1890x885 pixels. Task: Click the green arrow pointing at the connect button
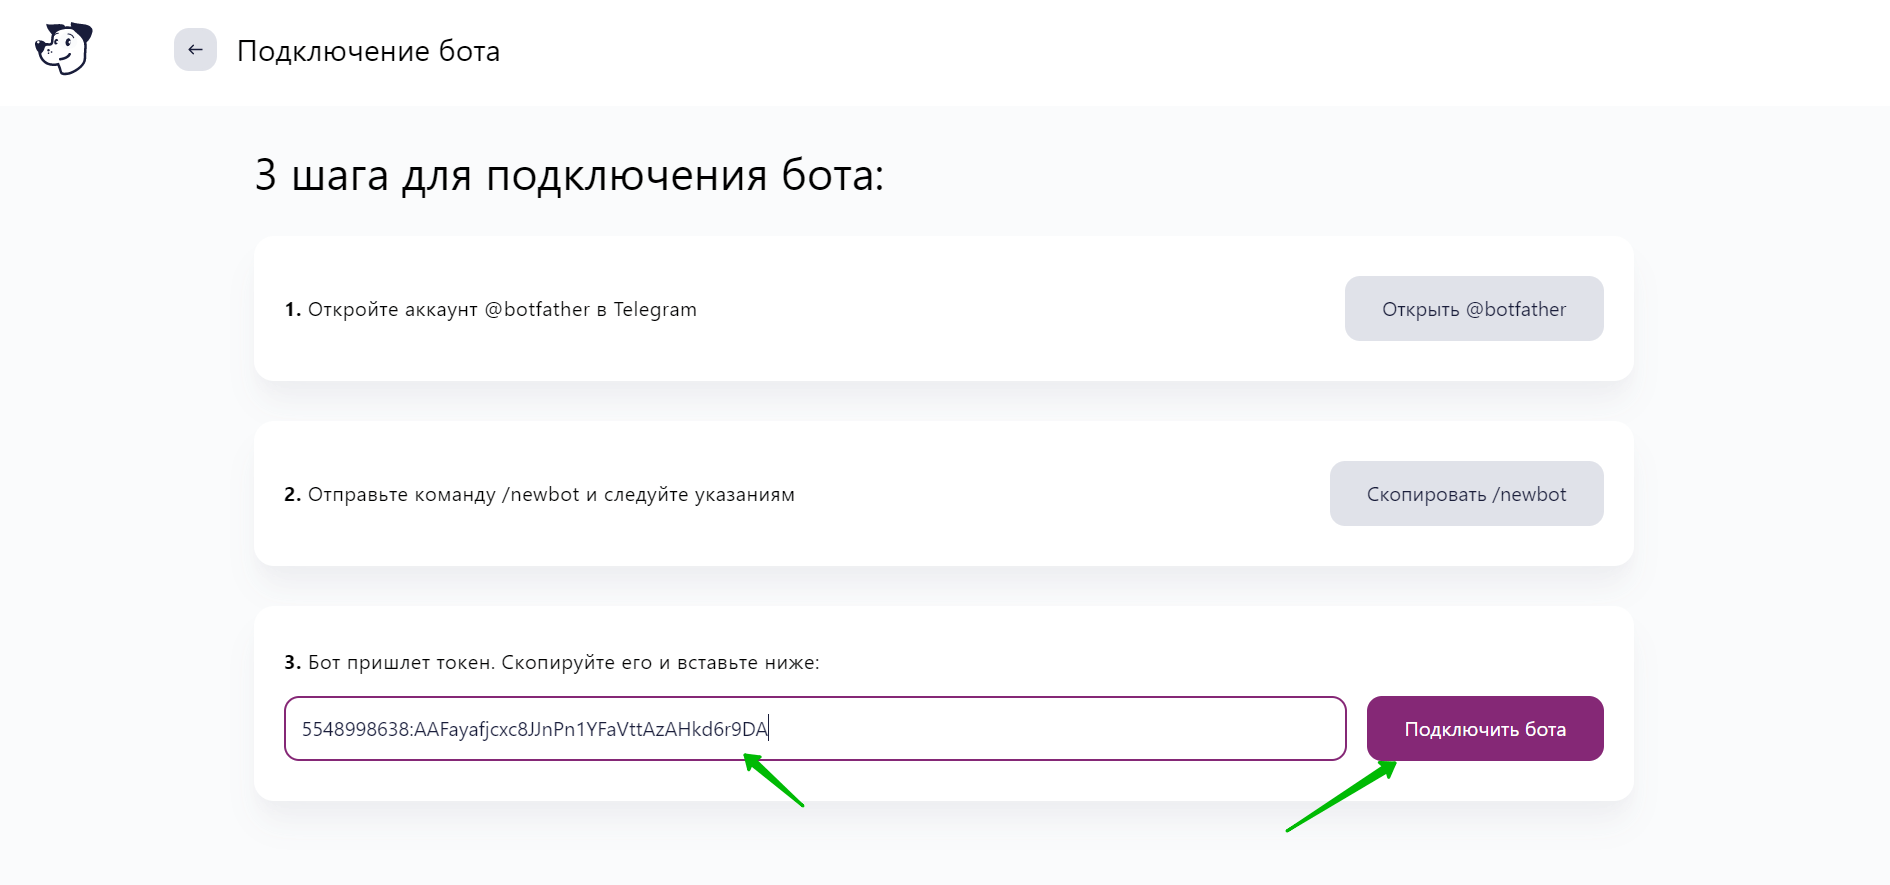(1340, 797)
